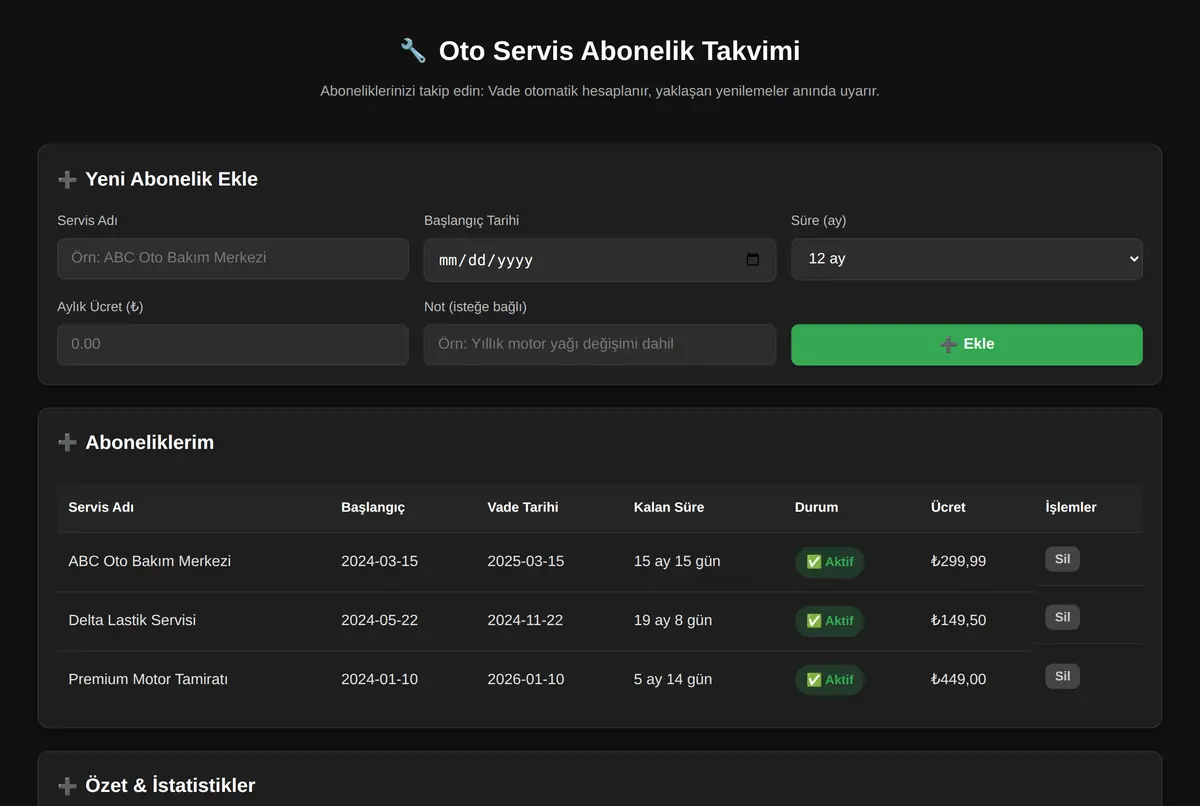Remove Premium Motor Tamiratı using Sil

tap(1062, 676)
